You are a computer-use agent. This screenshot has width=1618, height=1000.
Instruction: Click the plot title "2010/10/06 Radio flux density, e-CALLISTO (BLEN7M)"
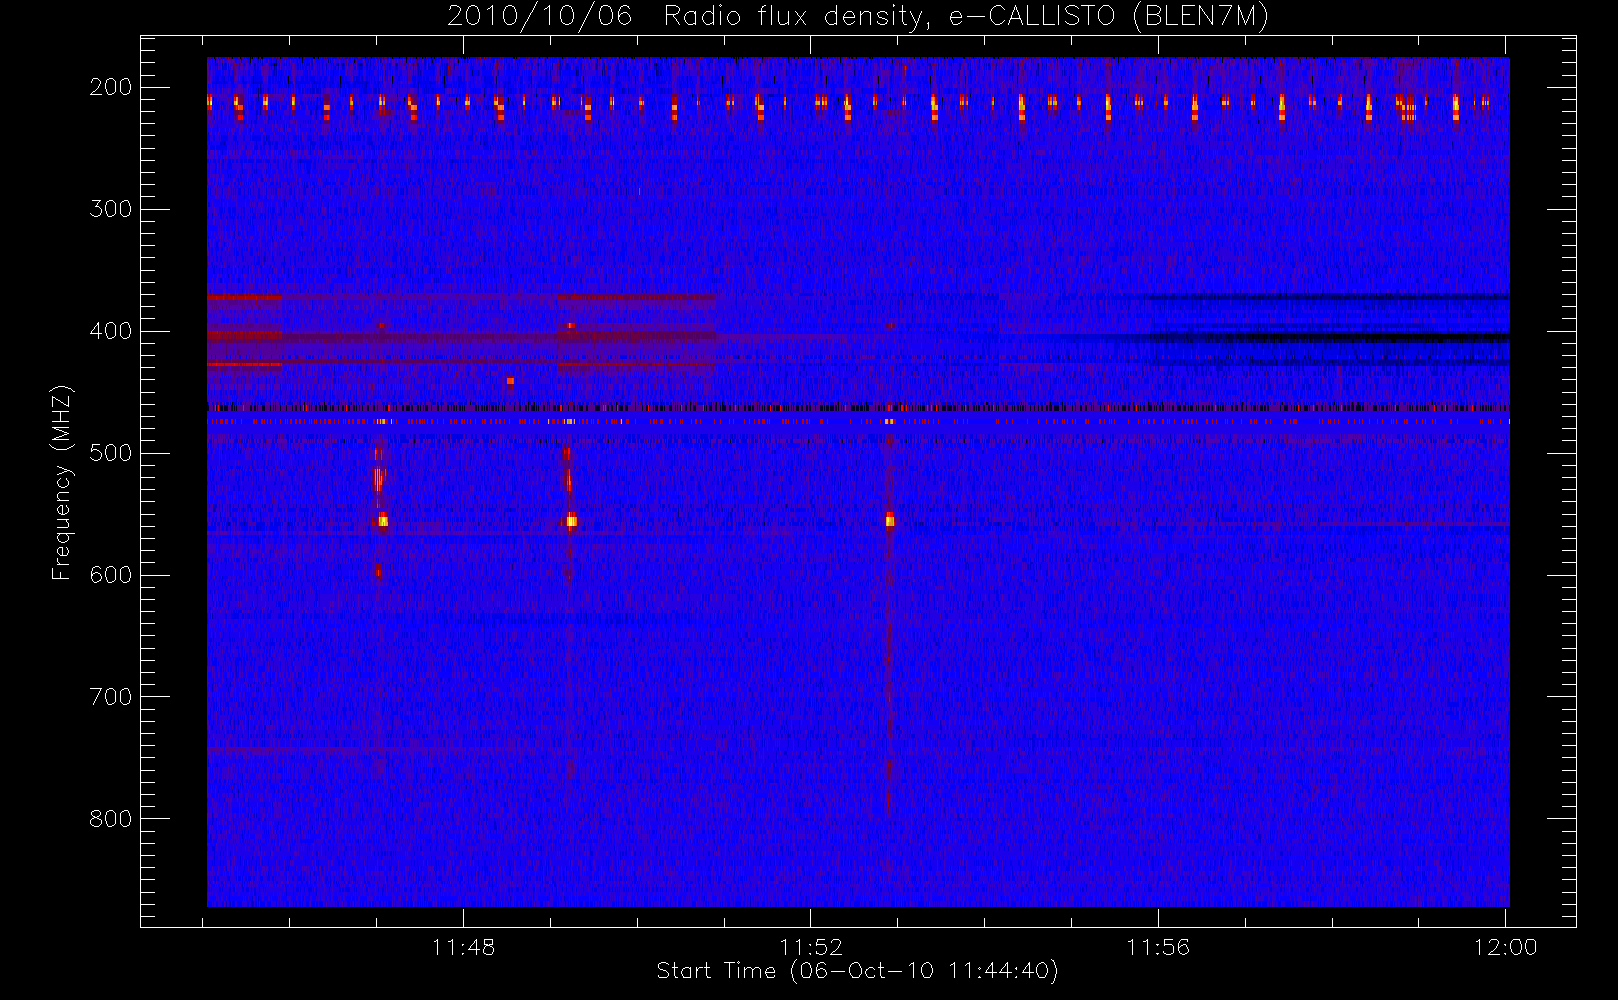[858, 17]
